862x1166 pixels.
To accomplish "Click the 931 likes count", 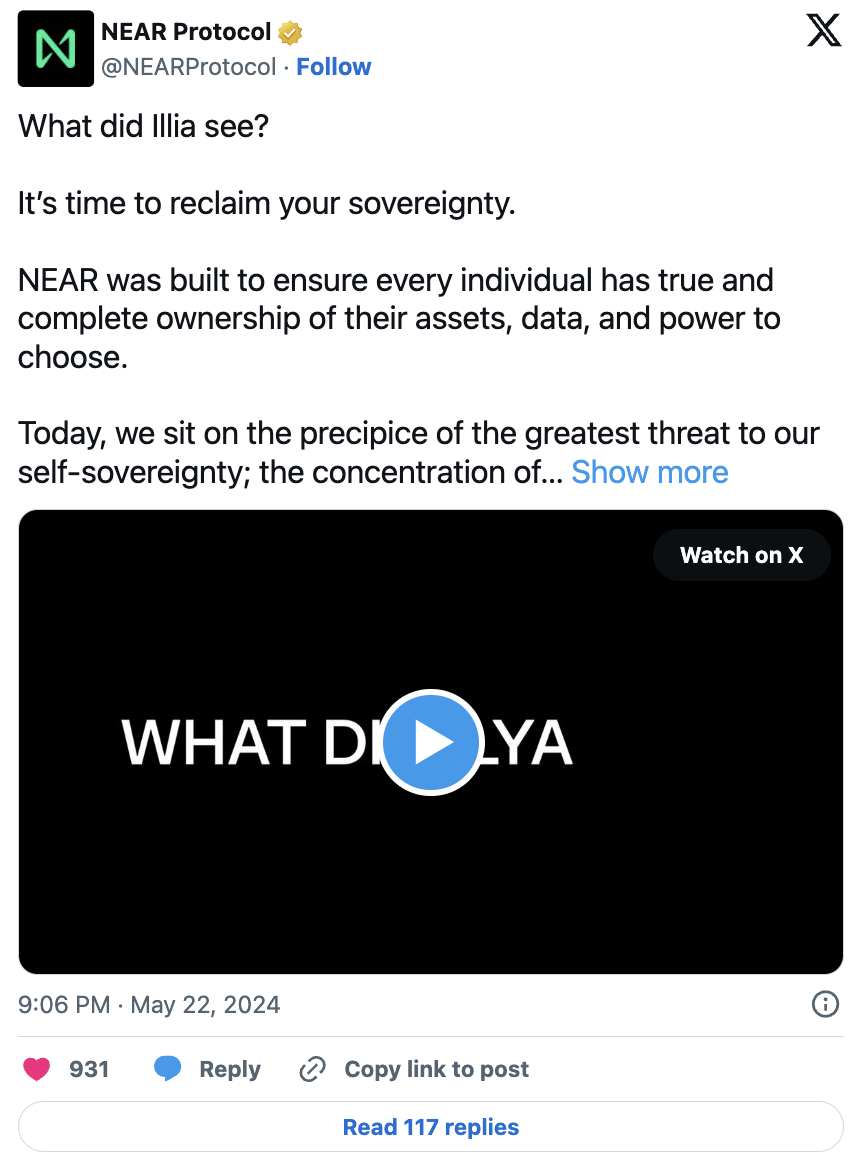I will tap(90, 1068).
